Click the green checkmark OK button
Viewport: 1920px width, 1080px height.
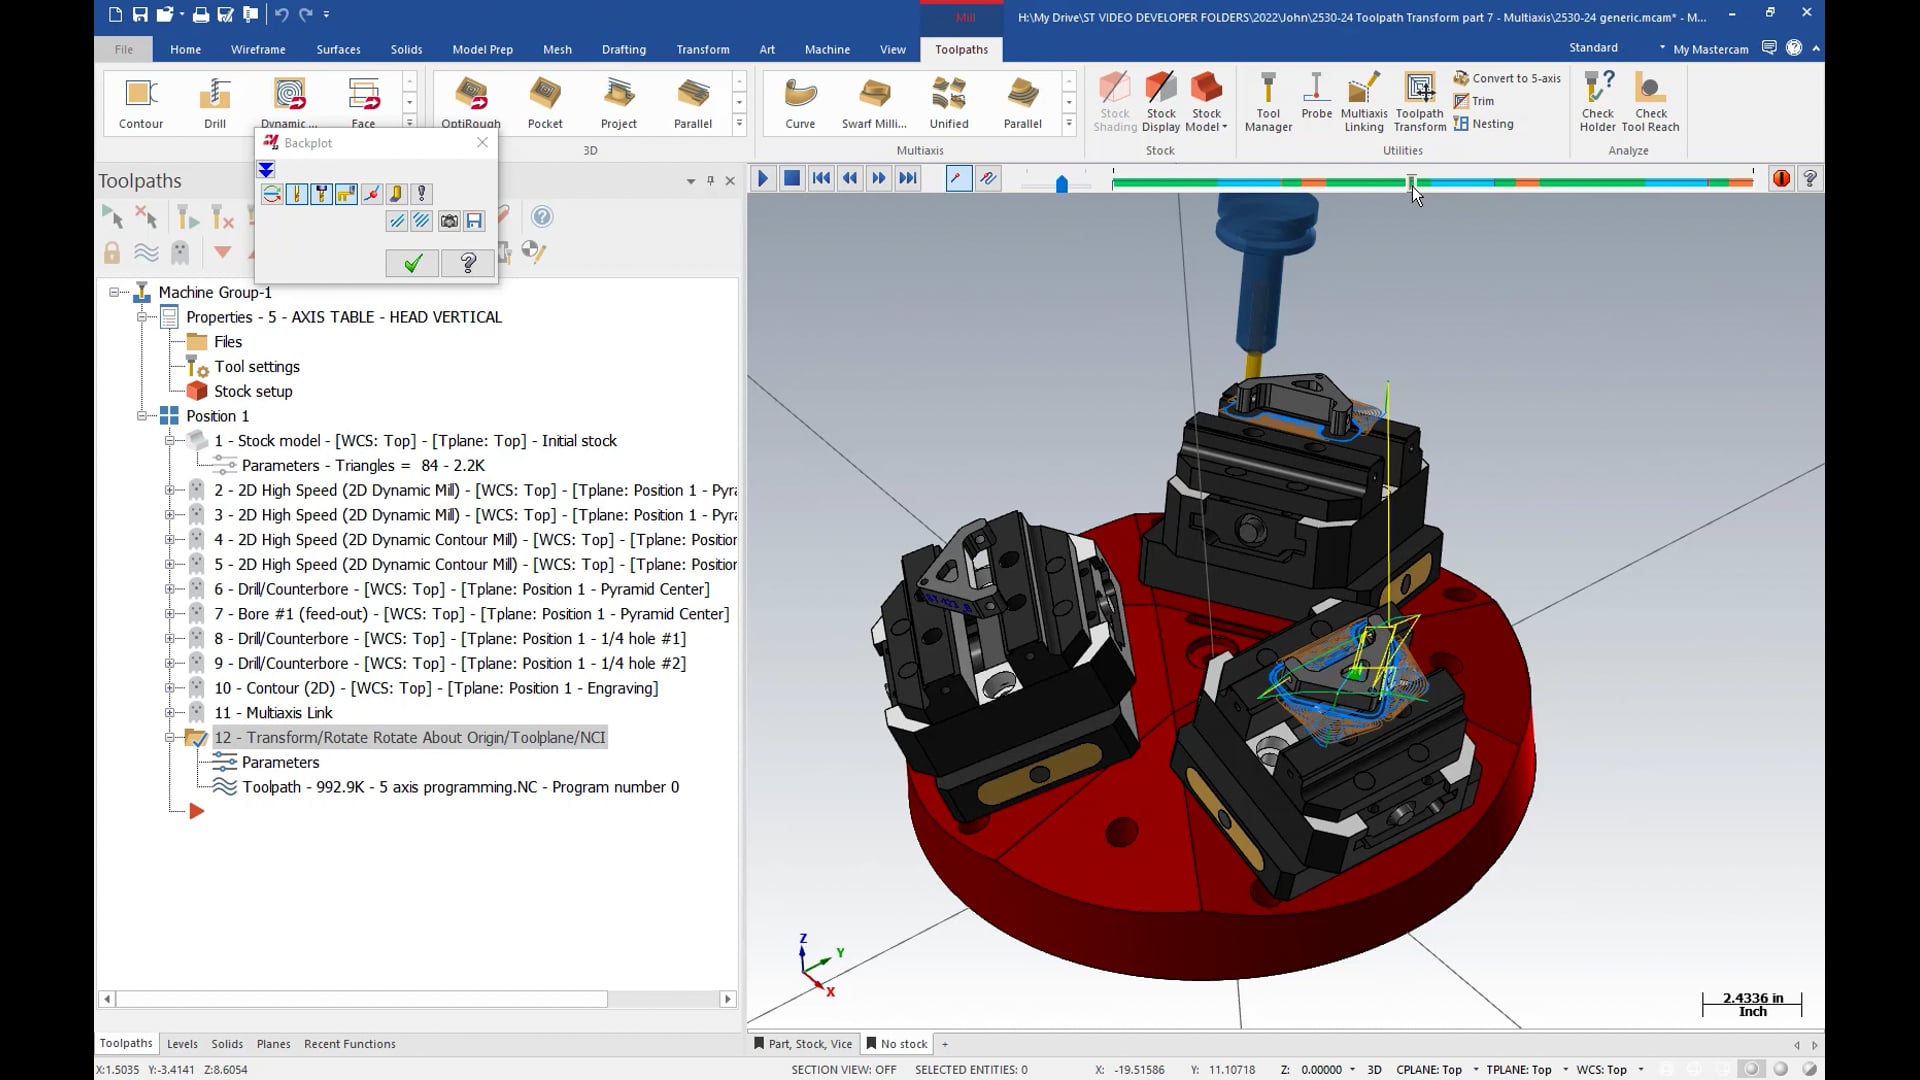point(411,264)
